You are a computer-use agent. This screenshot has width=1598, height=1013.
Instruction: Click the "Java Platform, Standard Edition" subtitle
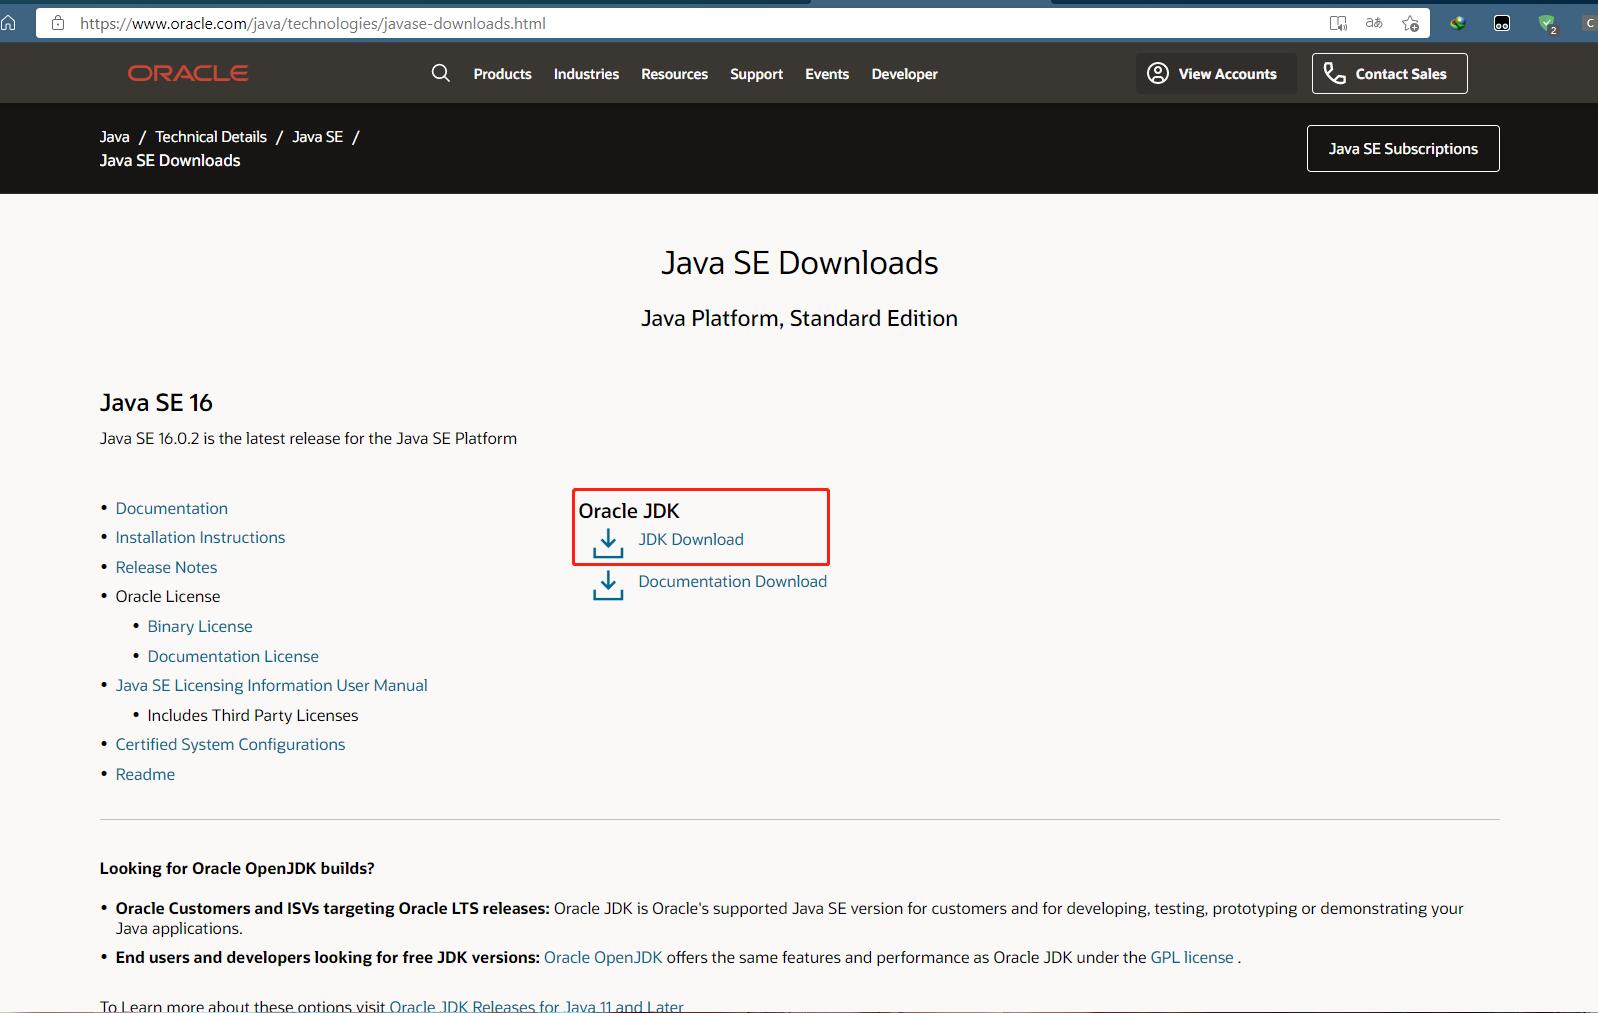[x=799, y=318]
